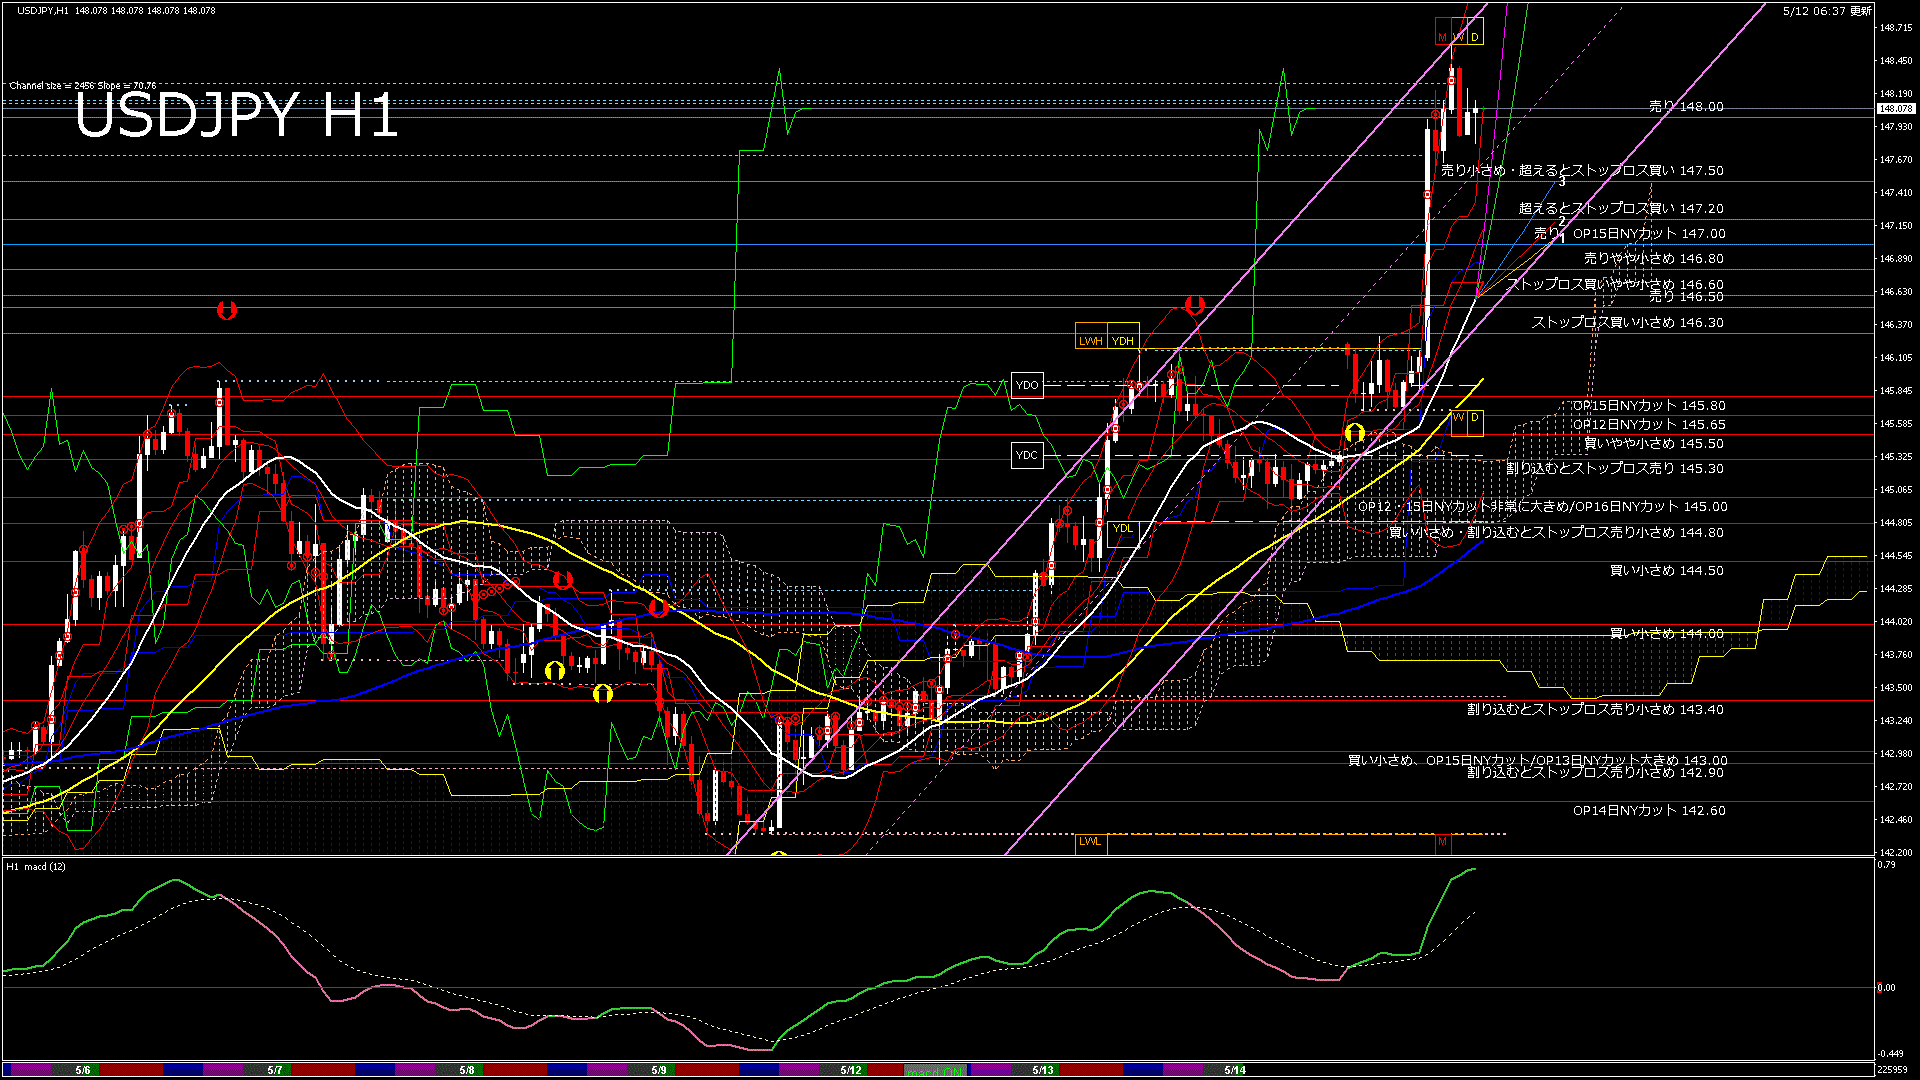Click the YDO yesterday open label box
The width and height of the screenshot is (1920, 1080).
[1027, 385]
